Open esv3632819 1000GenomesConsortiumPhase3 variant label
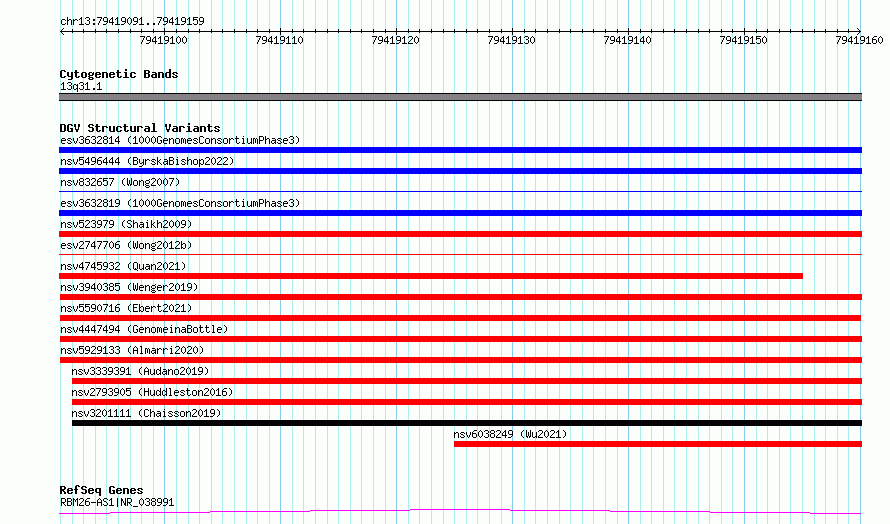Viewport: 890px width, 524px height. 180,203
